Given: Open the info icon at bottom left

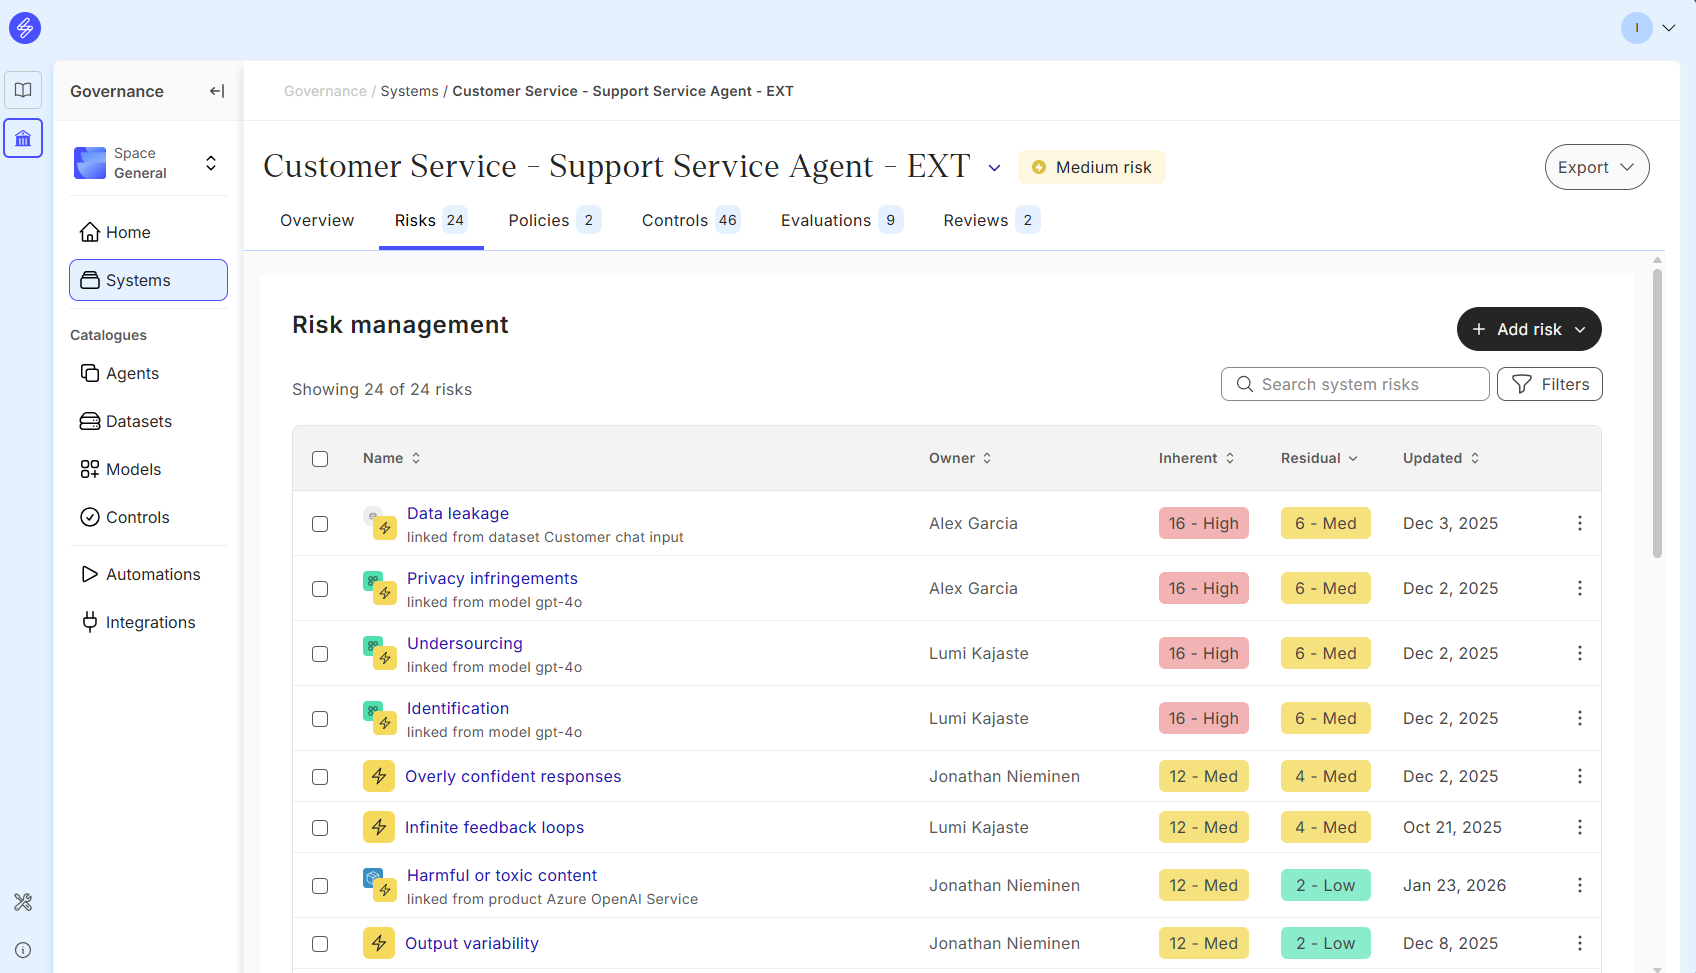Looking at the screenshot, I should (23, 950).
